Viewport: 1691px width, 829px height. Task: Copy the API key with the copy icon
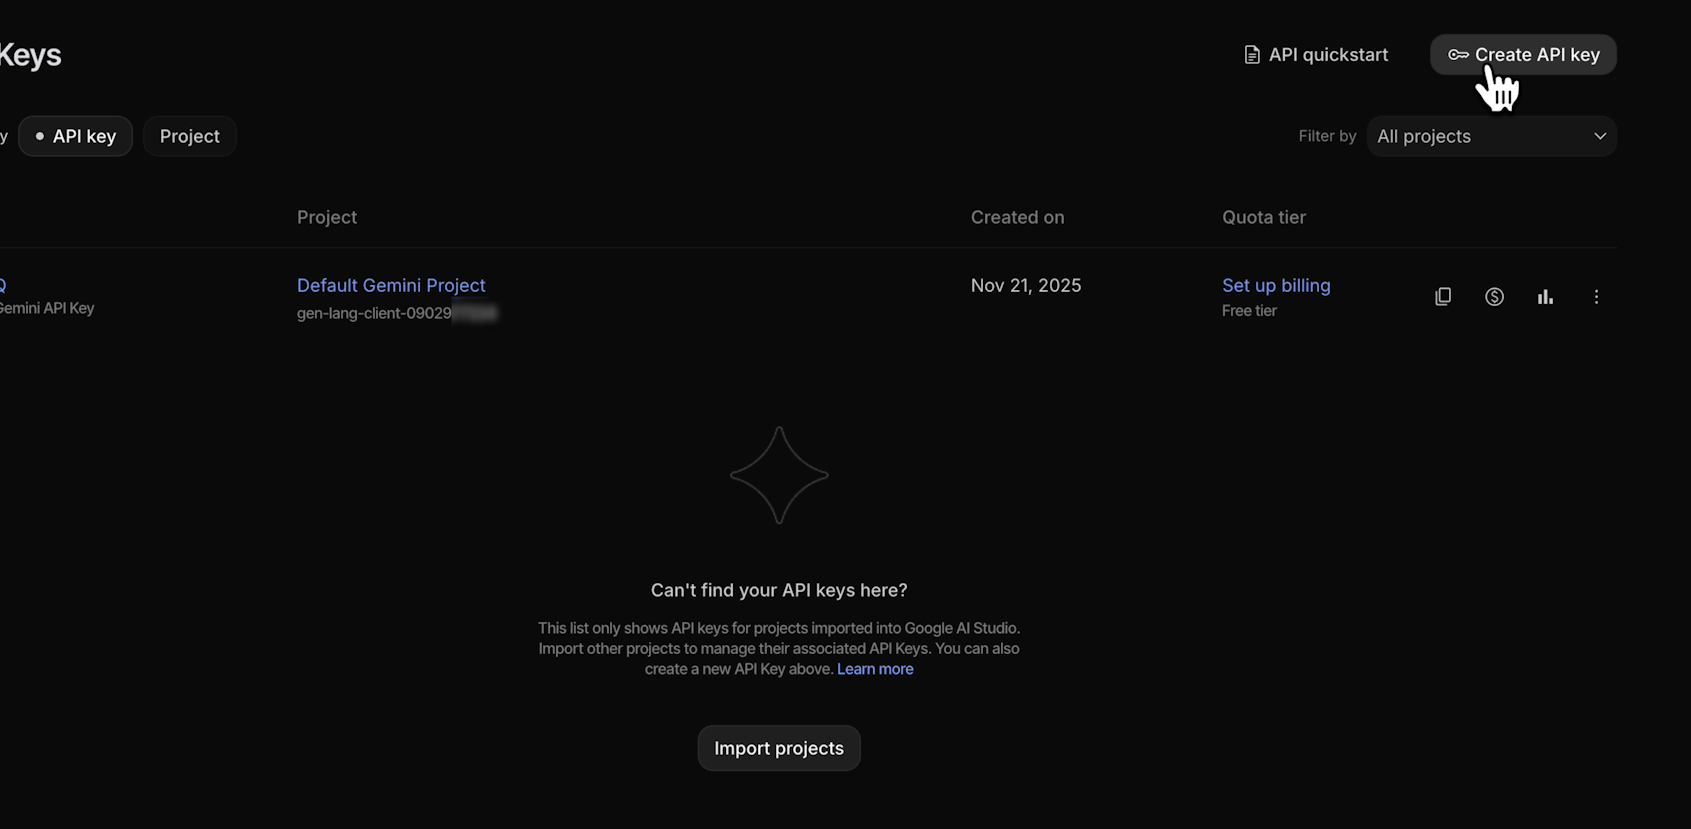pos(1443,296)
